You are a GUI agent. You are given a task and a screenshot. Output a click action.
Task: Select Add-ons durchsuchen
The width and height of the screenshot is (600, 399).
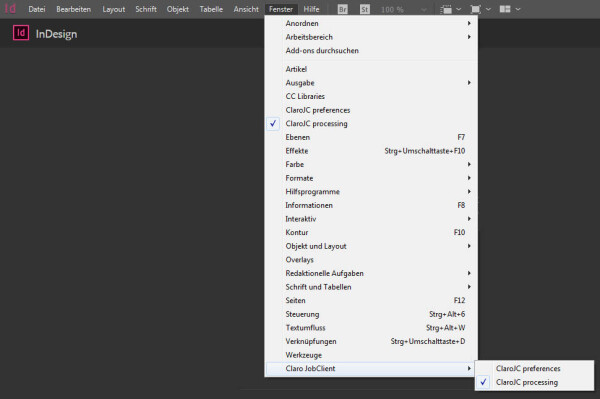[371, 50]
